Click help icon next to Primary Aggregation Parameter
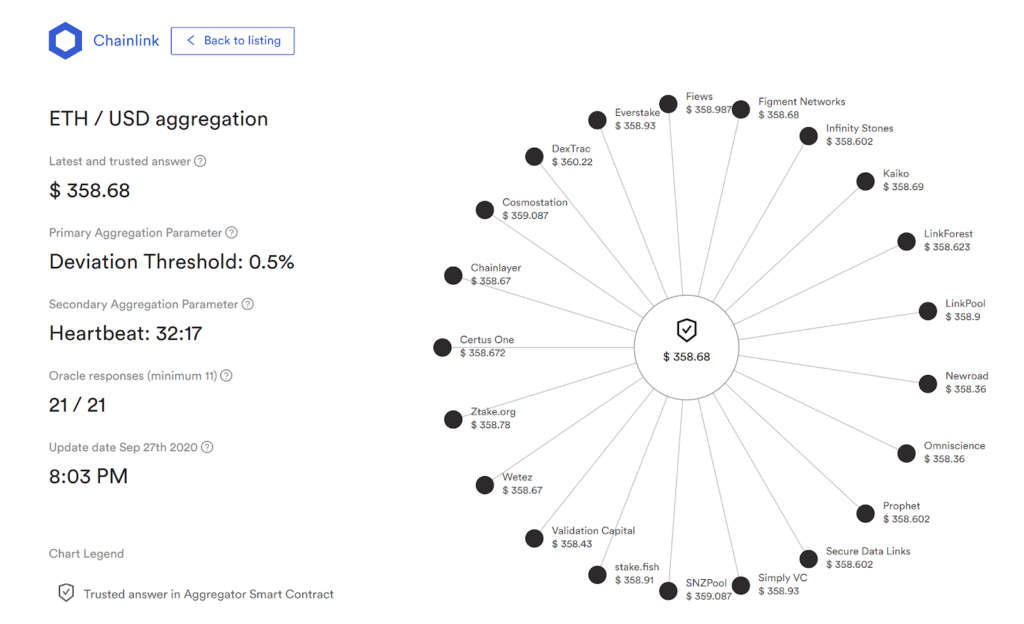The width and height of the screenshot is (1024, 624). click(x=232, y=233)
